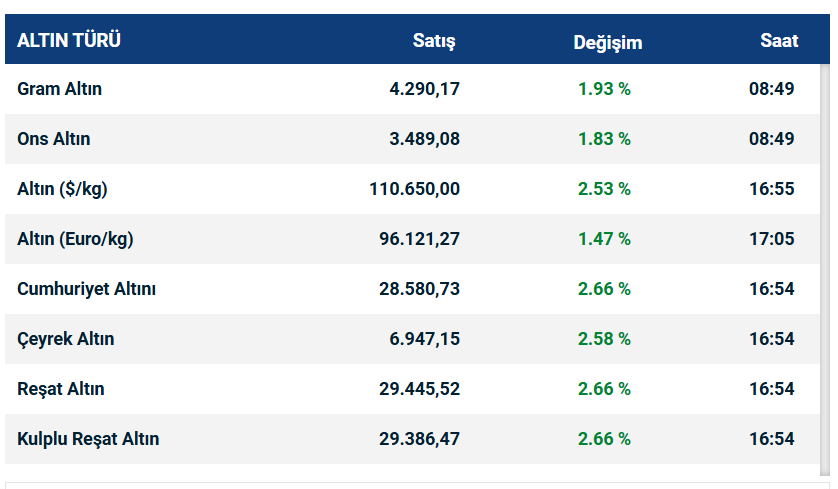The image size is (838, 489).
Task: Click the Değişim column header
Action: [x=608, y=42]
